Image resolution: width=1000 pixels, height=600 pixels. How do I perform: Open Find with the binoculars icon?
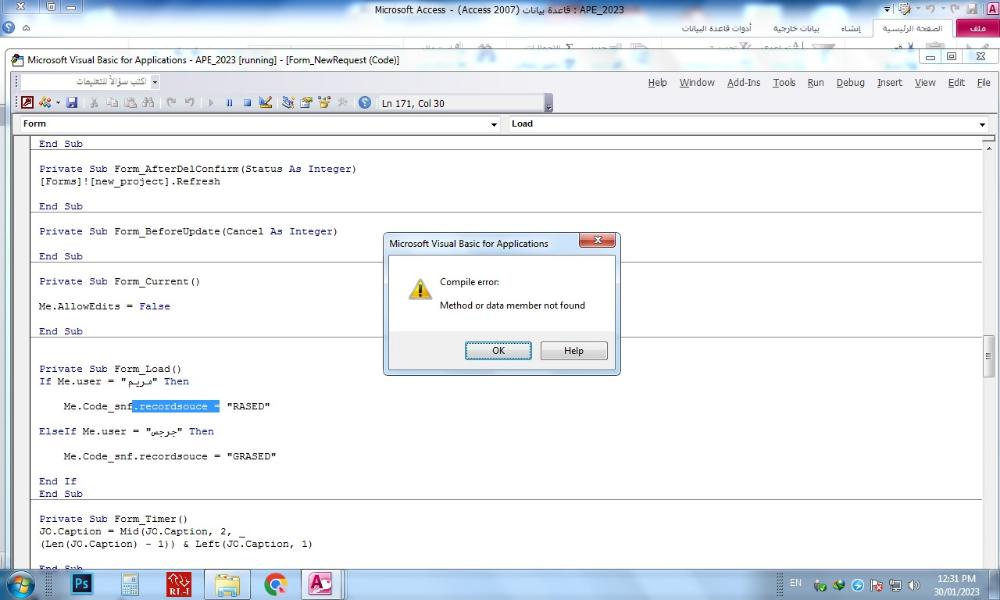pyautogui.click(x=149, y=103)
